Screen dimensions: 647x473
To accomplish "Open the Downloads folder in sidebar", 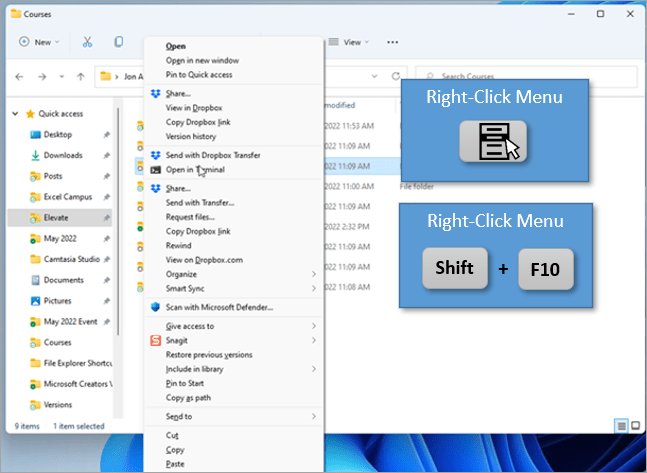I will (x=63, y=155).
